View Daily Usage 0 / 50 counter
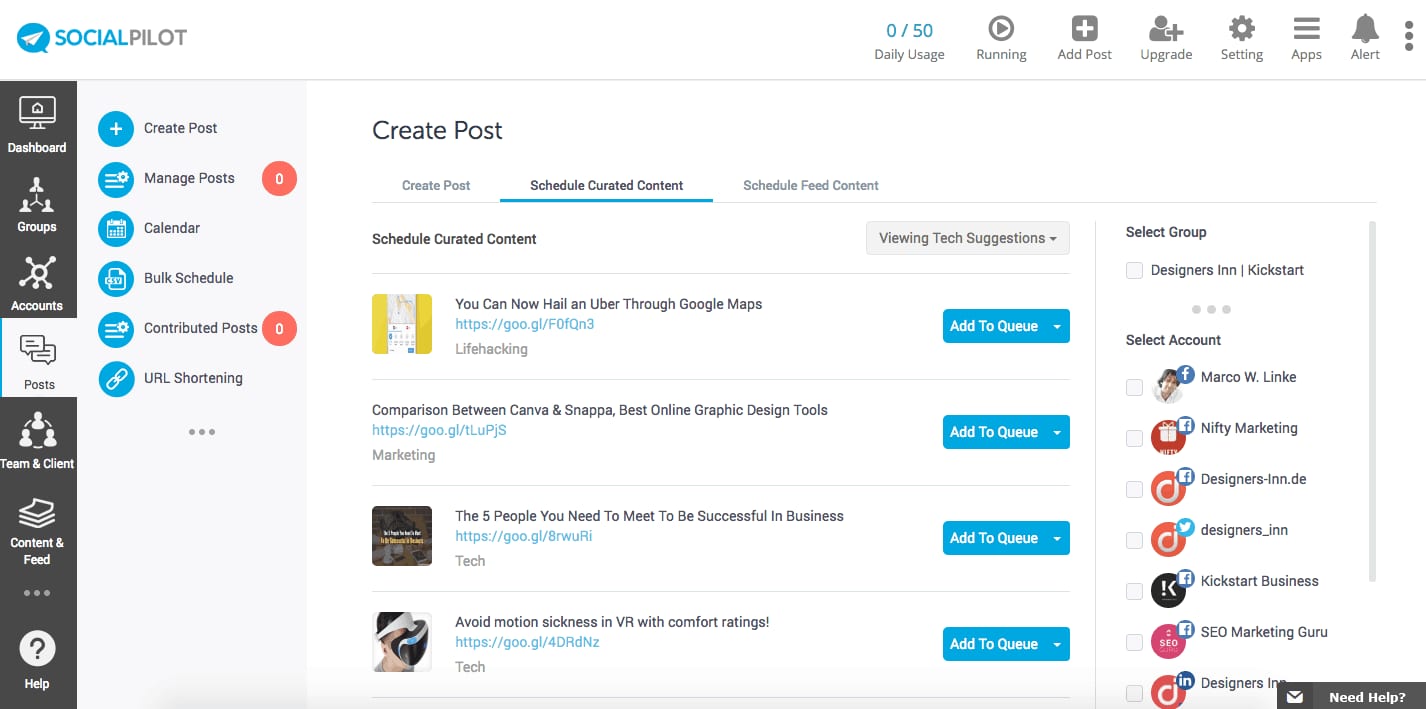This screenshot has height=709, width=1426. pyautogui.click(x=909, y=40)
